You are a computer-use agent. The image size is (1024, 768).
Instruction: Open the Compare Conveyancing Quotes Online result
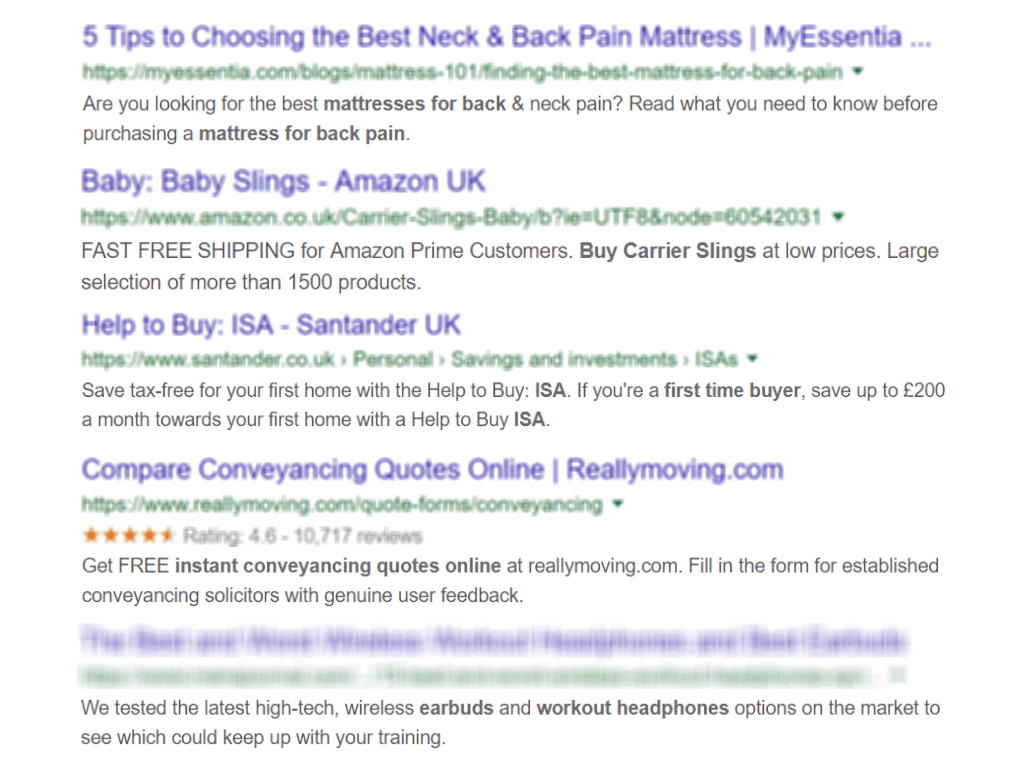click(x=432, y=470)
